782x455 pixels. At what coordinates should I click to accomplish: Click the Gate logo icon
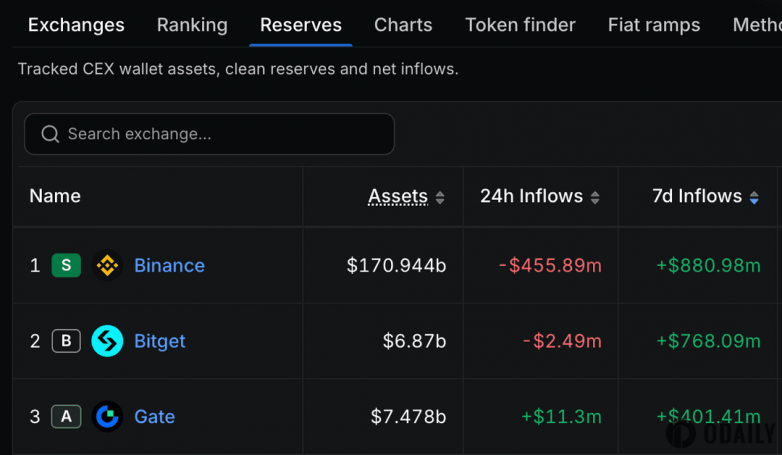[x=107, y=417]
